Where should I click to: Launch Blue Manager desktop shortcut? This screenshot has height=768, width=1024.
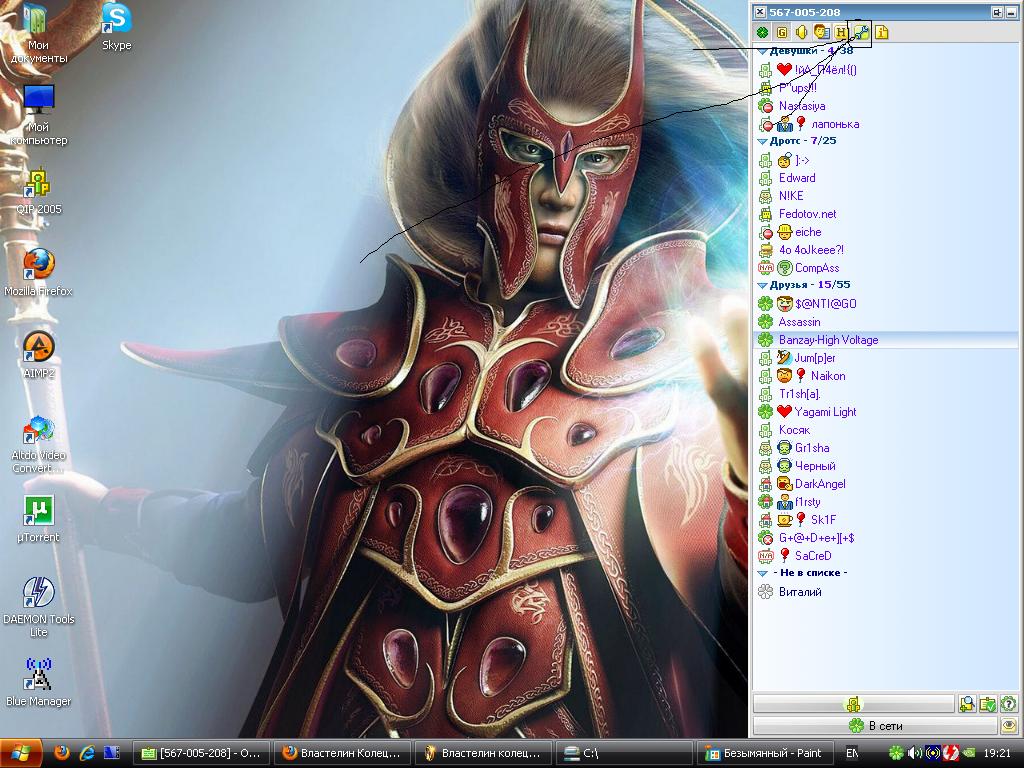click(x=39, y=682)
